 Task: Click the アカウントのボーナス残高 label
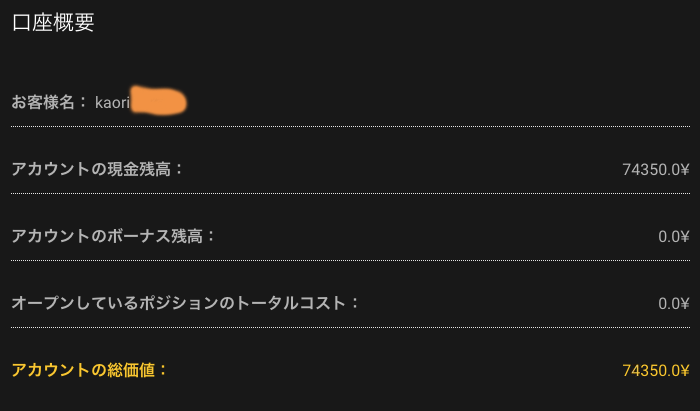coord(113,236)
